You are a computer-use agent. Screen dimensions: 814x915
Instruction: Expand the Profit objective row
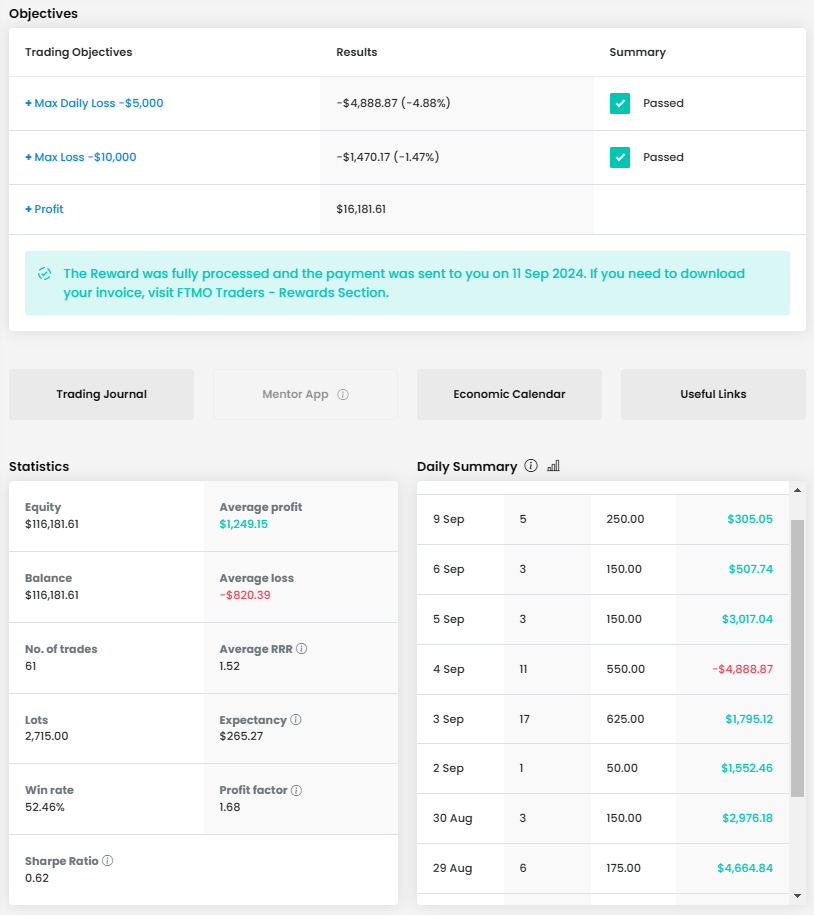pyautogui.click(x=44, y=209)
